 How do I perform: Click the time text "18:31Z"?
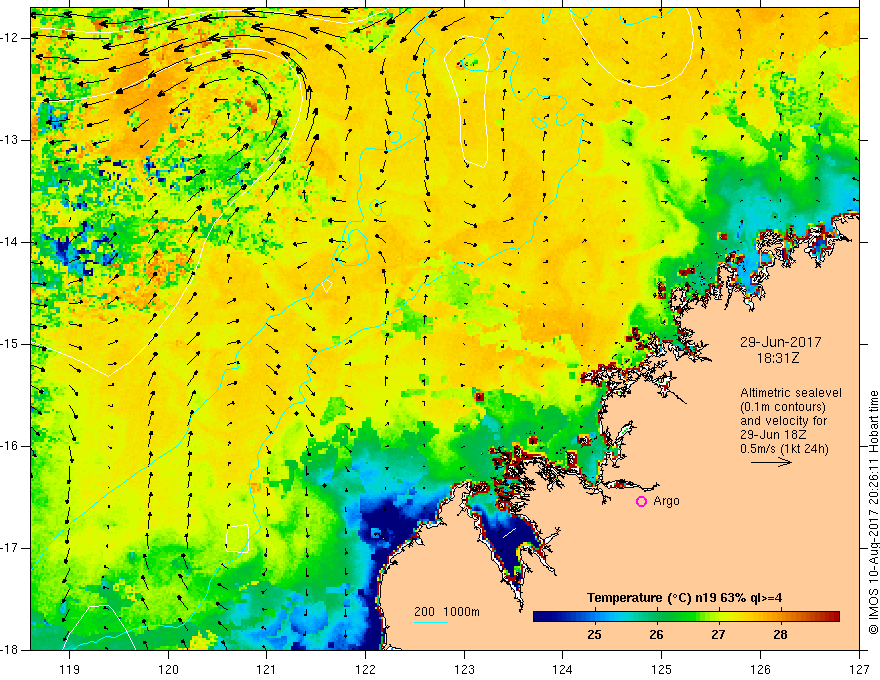tap(777, 358)
